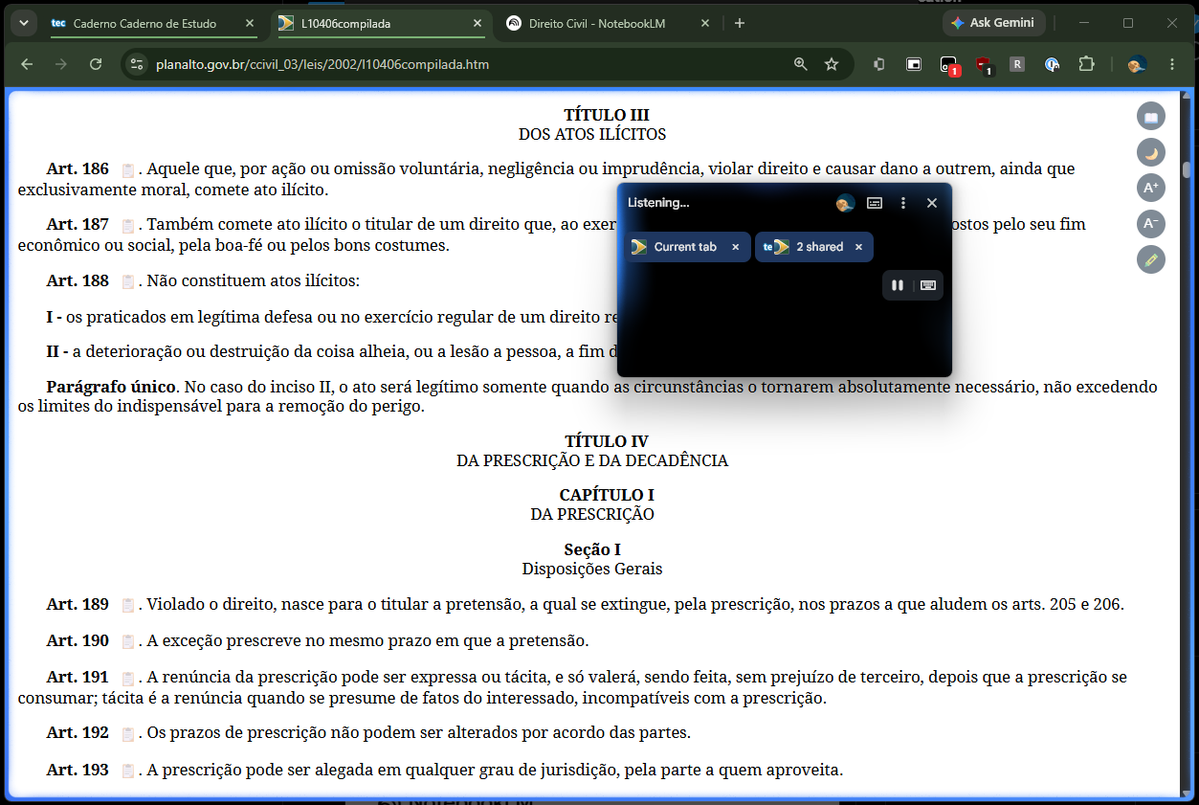Click the note icon beside Art. 186

pyautogui.click(x=128, y=170)
